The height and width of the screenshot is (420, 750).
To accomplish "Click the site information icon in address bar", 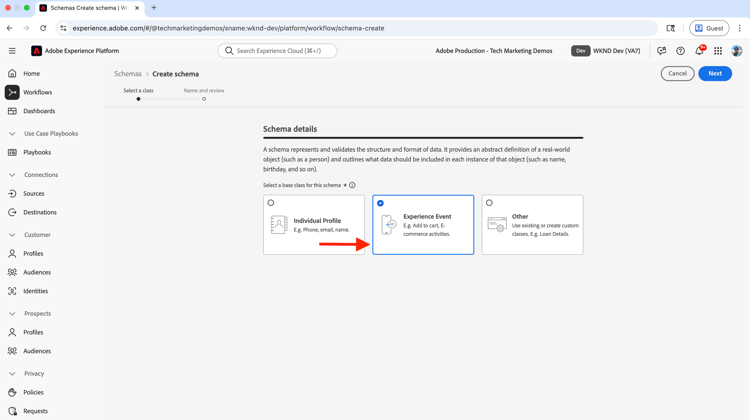I will pyautogui.click(x=63, y=28).
